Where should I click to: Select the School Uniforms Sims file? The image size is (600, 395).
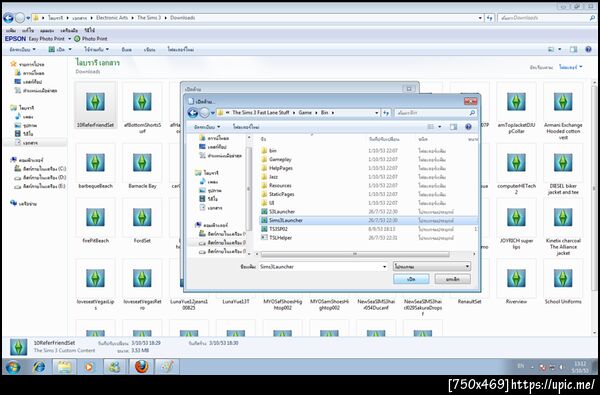563,282
